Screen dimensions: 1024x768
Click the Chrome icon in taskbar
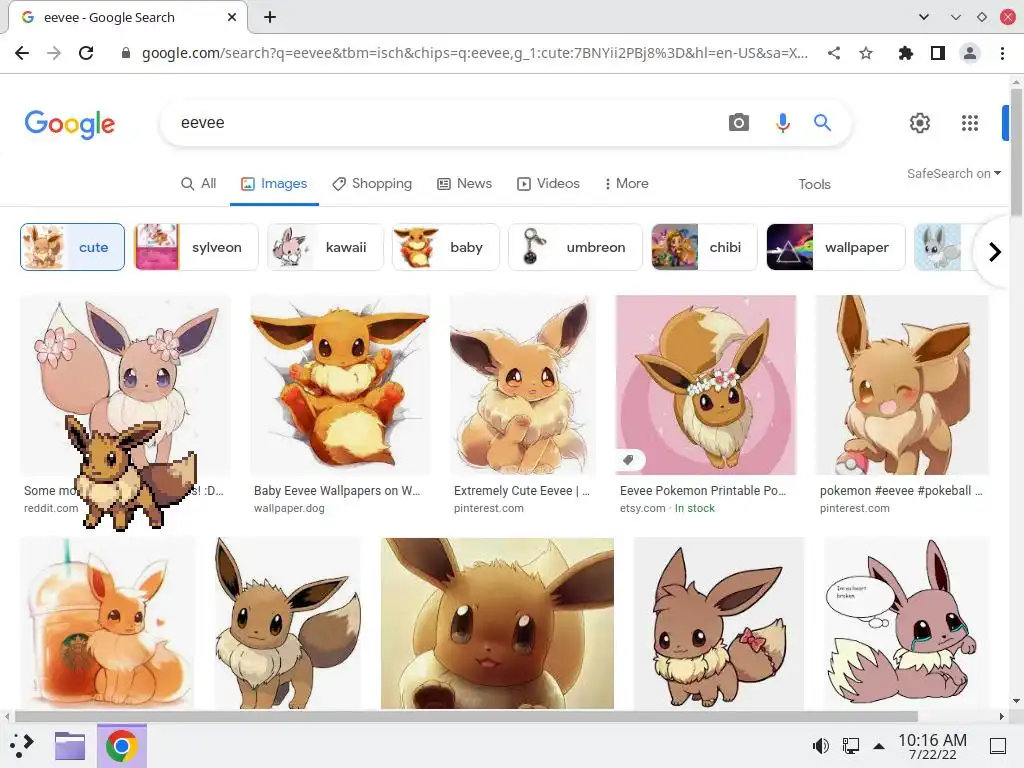point(121,746)
